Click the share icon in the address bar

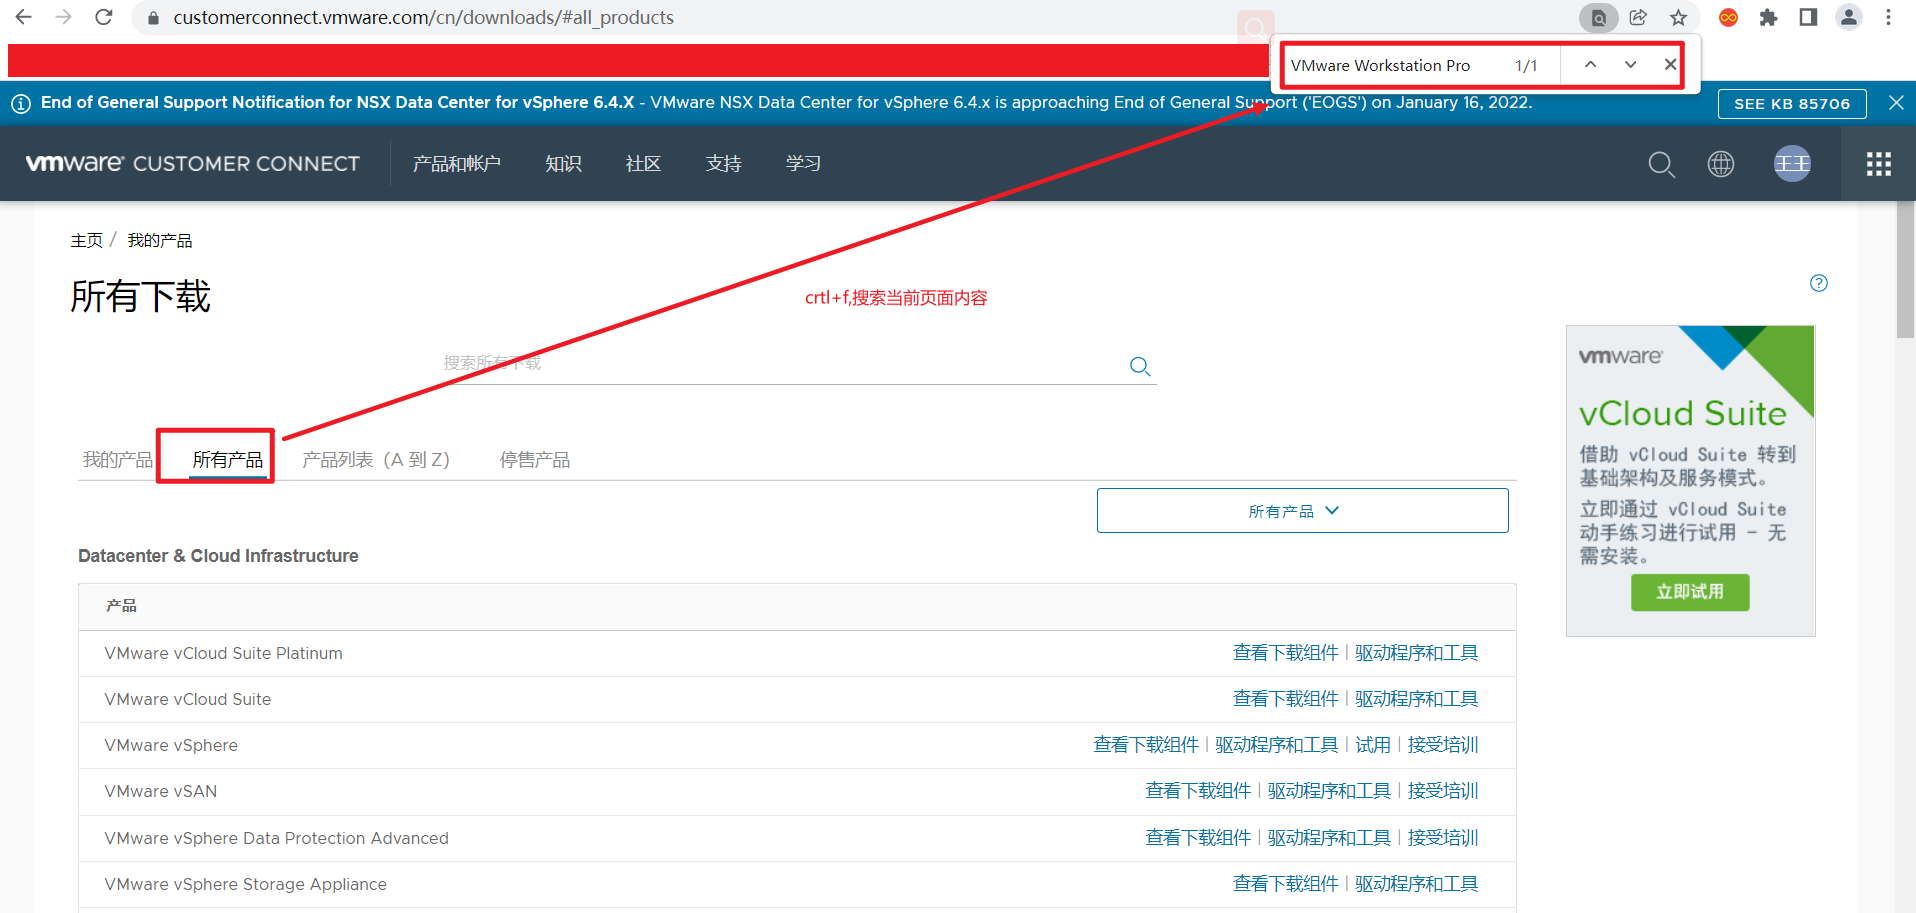coord(1638,17)
